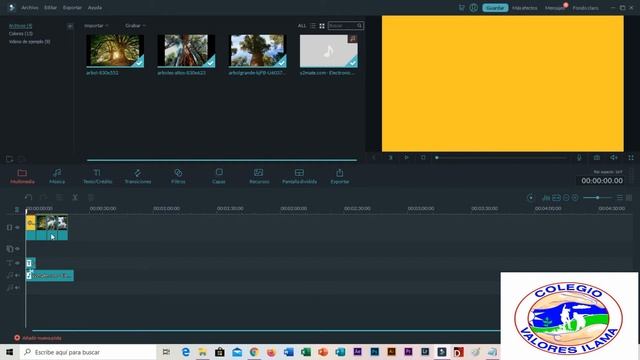Open the Ayuda menu
Viewport: 640px width, 360px height.
[x=95, y=8]
